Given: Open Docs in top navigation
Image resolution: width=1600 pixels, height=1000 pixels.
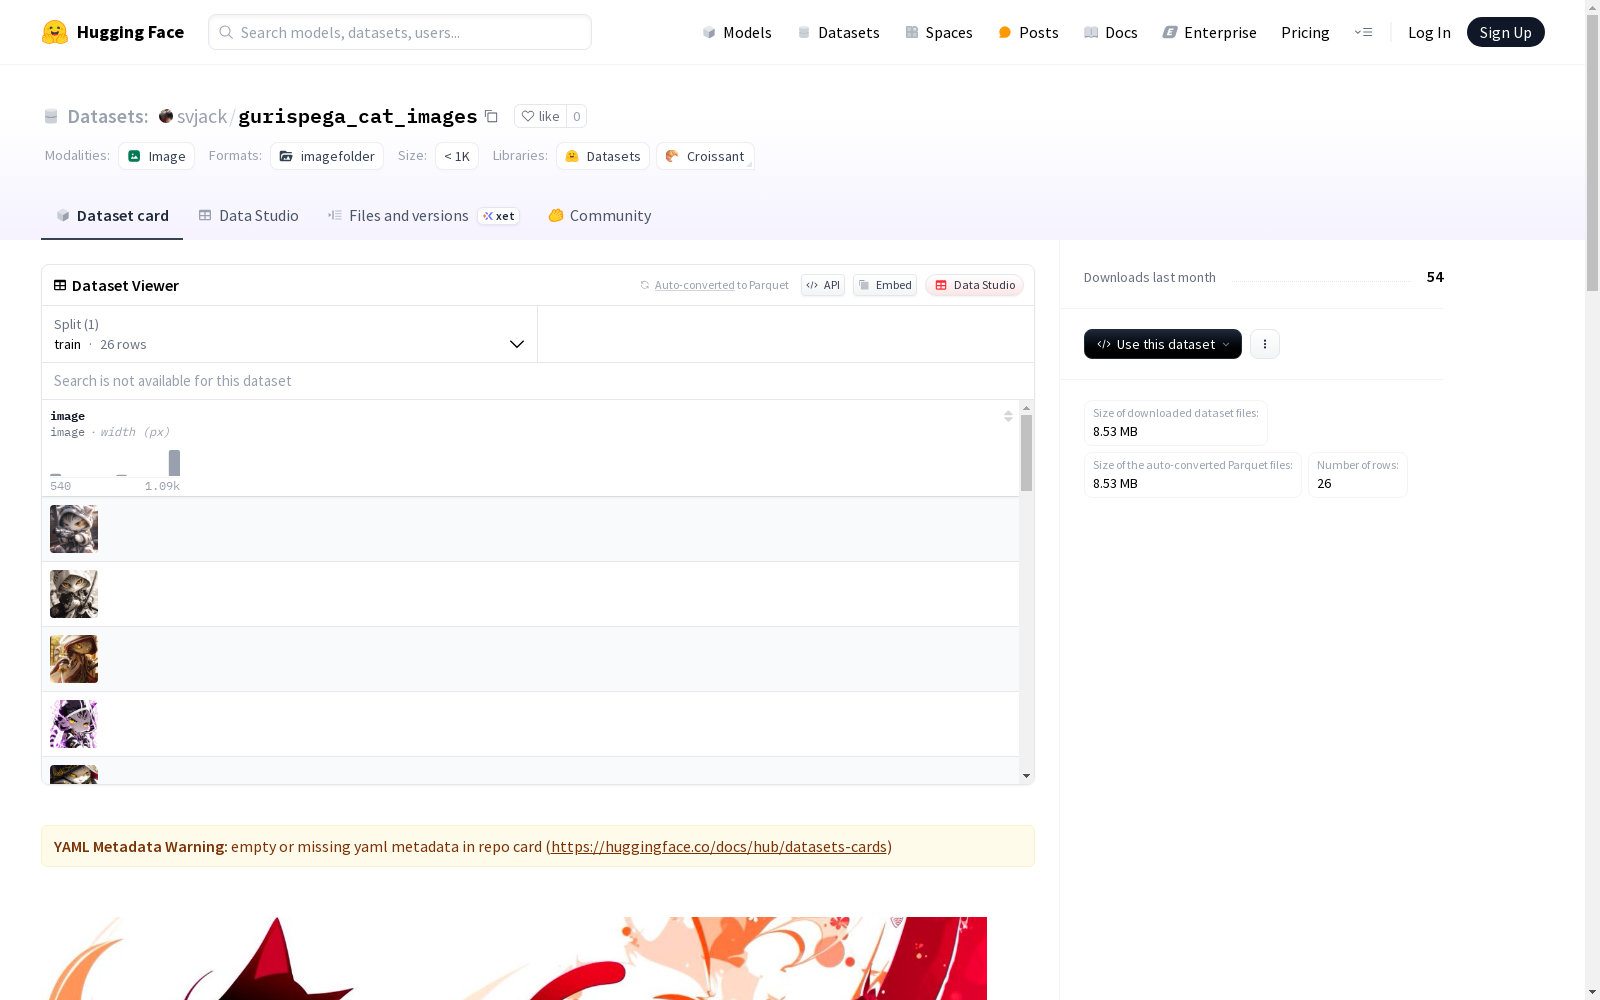Looking at the screenshot, I should click(1111, 32).
